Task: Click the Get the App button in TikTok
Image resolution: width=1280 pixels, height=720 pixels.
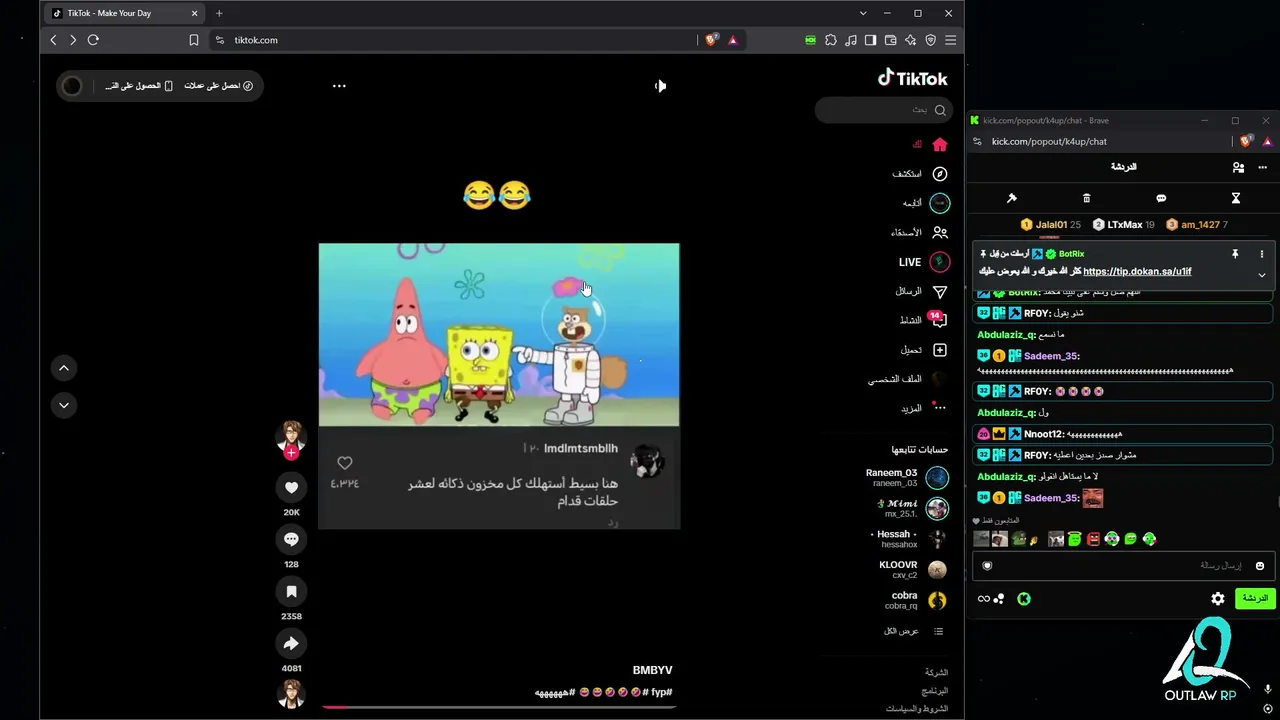Action: click(139, 86)
